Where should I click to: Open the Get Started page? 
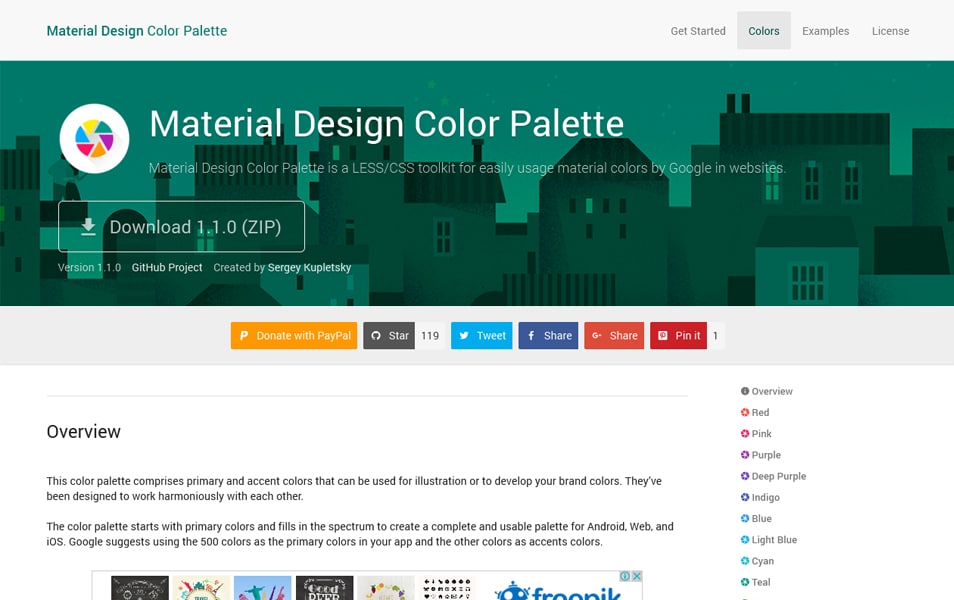pos(697,30)
